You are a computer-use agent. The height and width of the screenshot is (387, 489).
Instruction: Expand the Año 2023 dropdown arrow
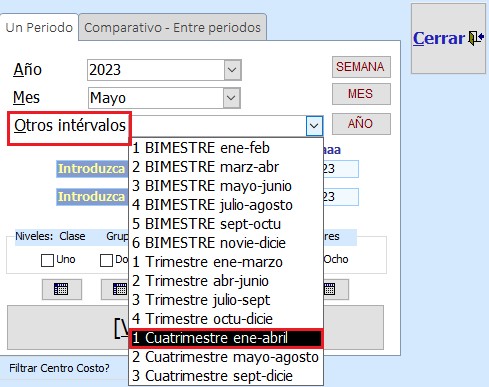coord(232,70)
